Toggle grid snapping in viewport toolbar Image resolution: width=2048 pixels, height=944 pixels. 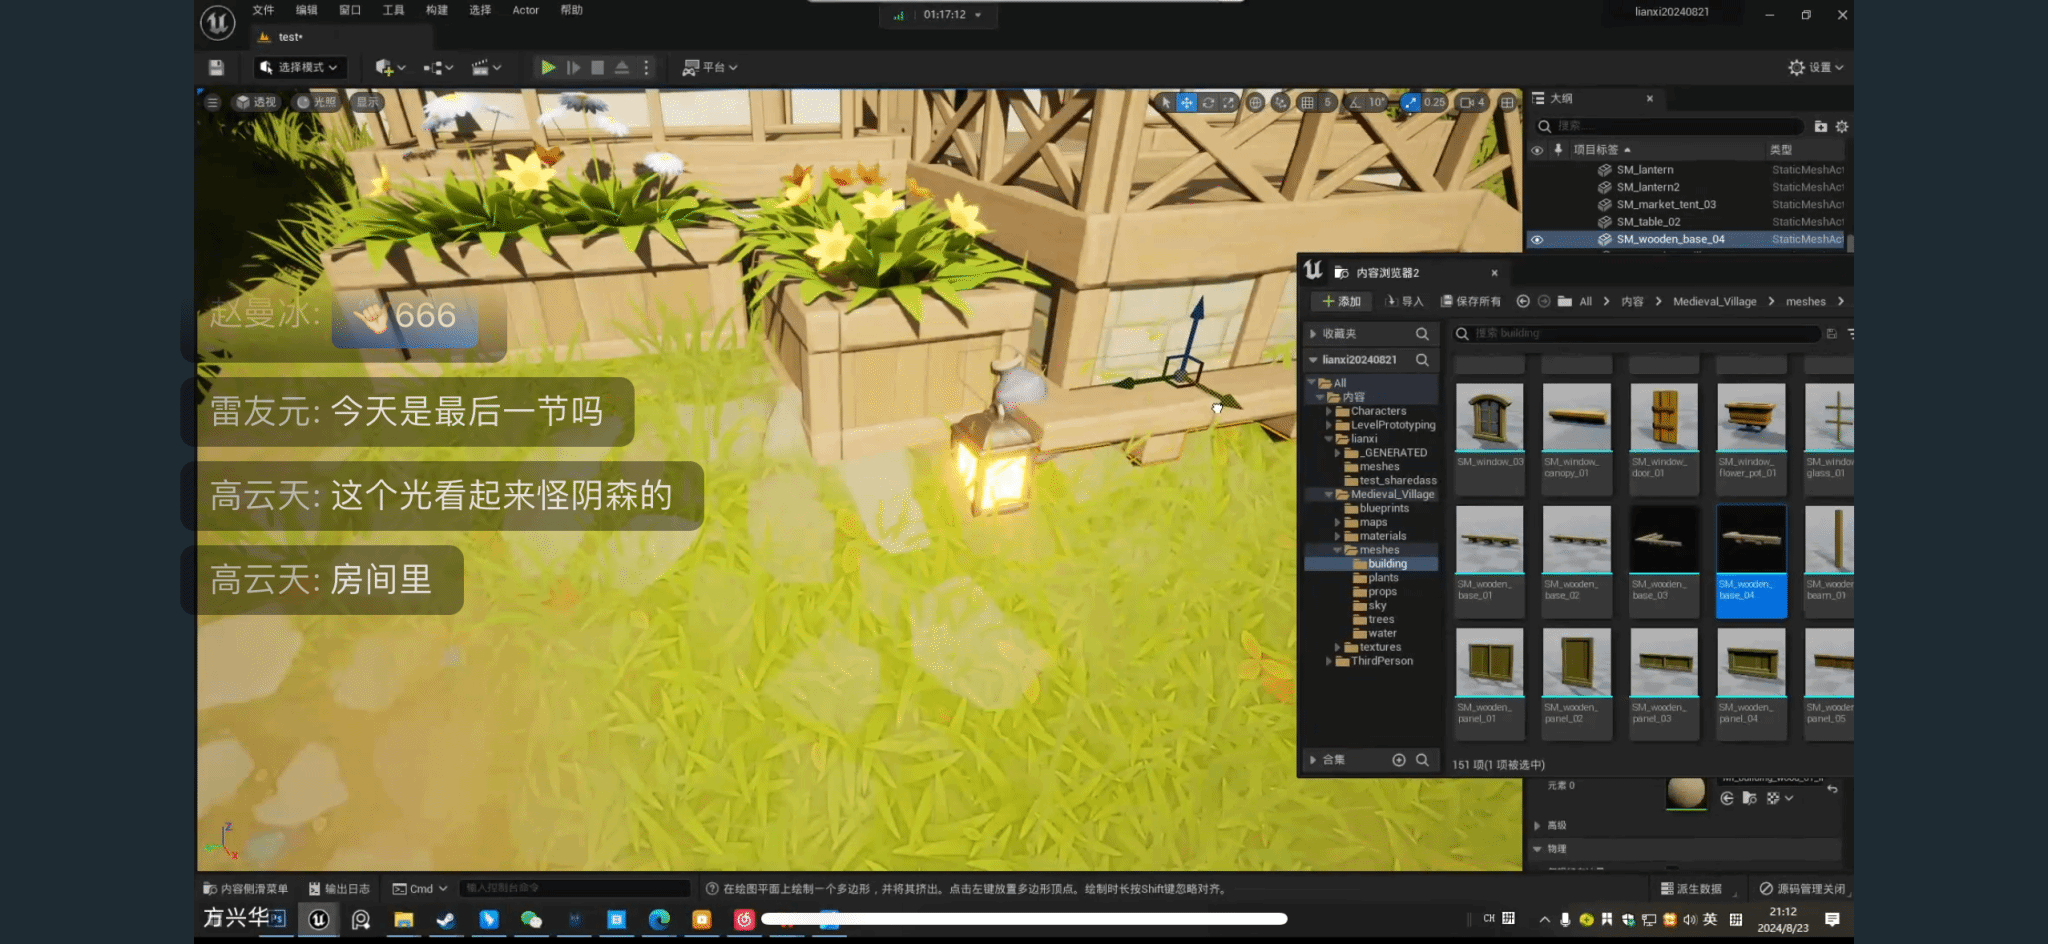coord(1307,102)
